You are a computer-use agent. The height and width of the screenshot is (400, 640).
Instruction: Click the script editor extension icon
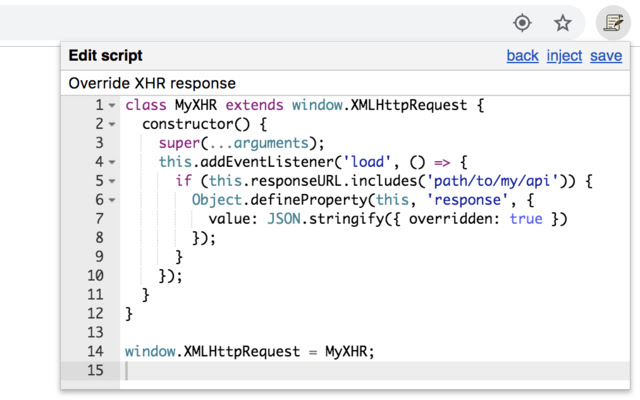[608, 22]
